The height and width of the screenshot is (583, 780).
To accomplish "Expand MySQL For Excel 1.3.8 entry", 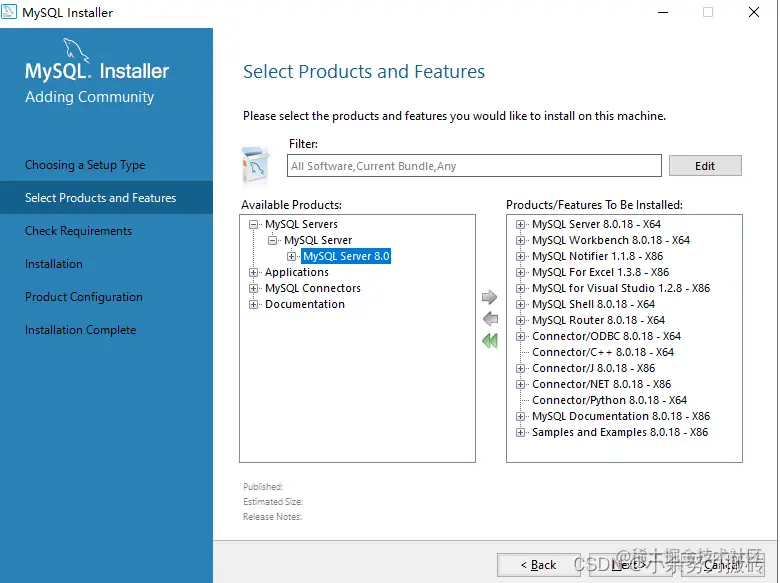I will coord(520,272).
